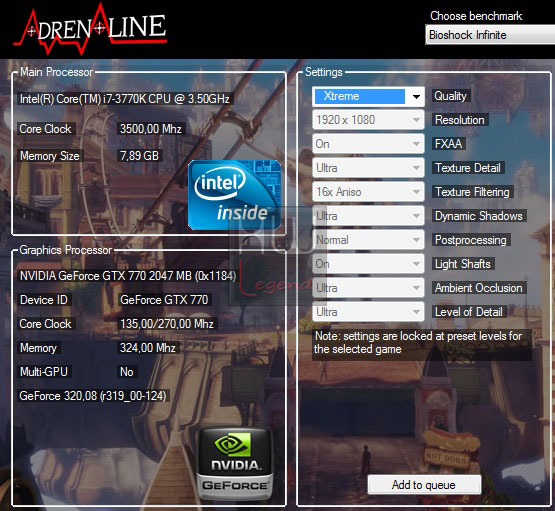This screenshot has width=555, height=511.
Task: Click the GeForce 320,08 driver version text
Action: point(93,396)
